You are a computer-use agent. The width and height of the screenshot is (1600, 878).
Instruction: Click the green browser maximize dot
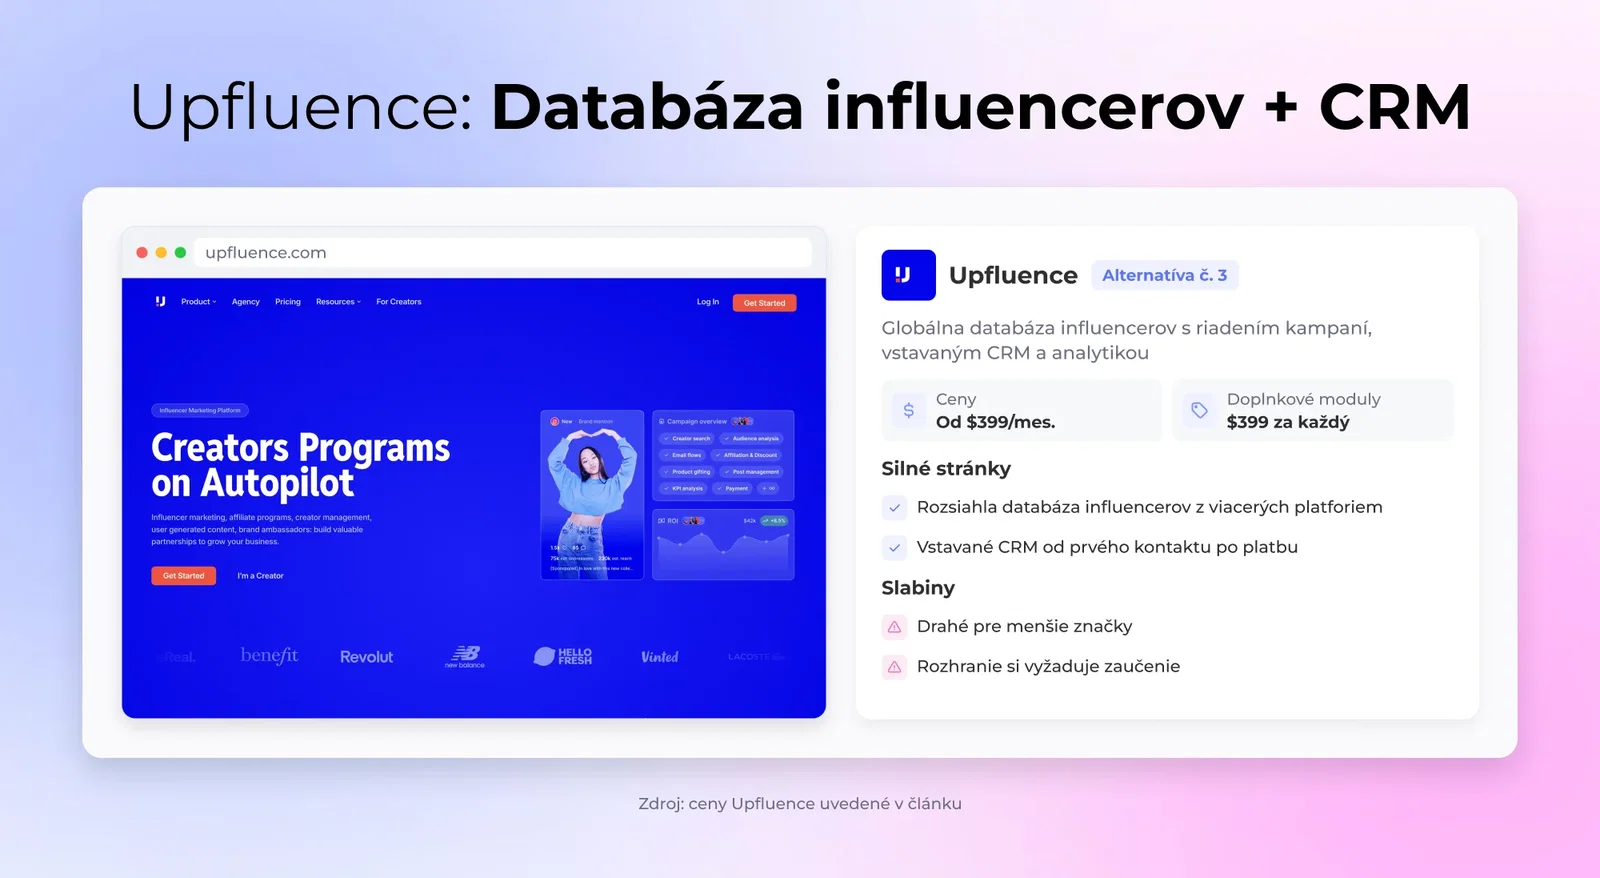180,253
